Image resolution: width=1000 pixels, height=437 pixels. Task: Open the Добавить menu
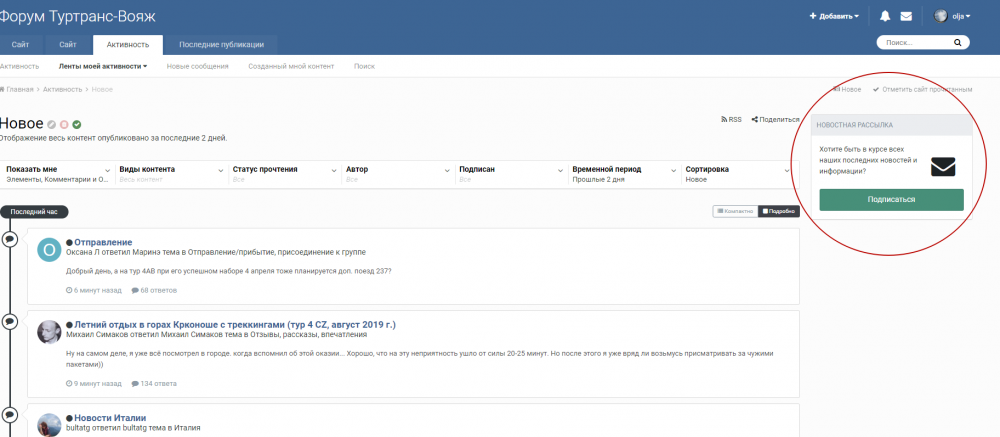click(x=834, y=16)
